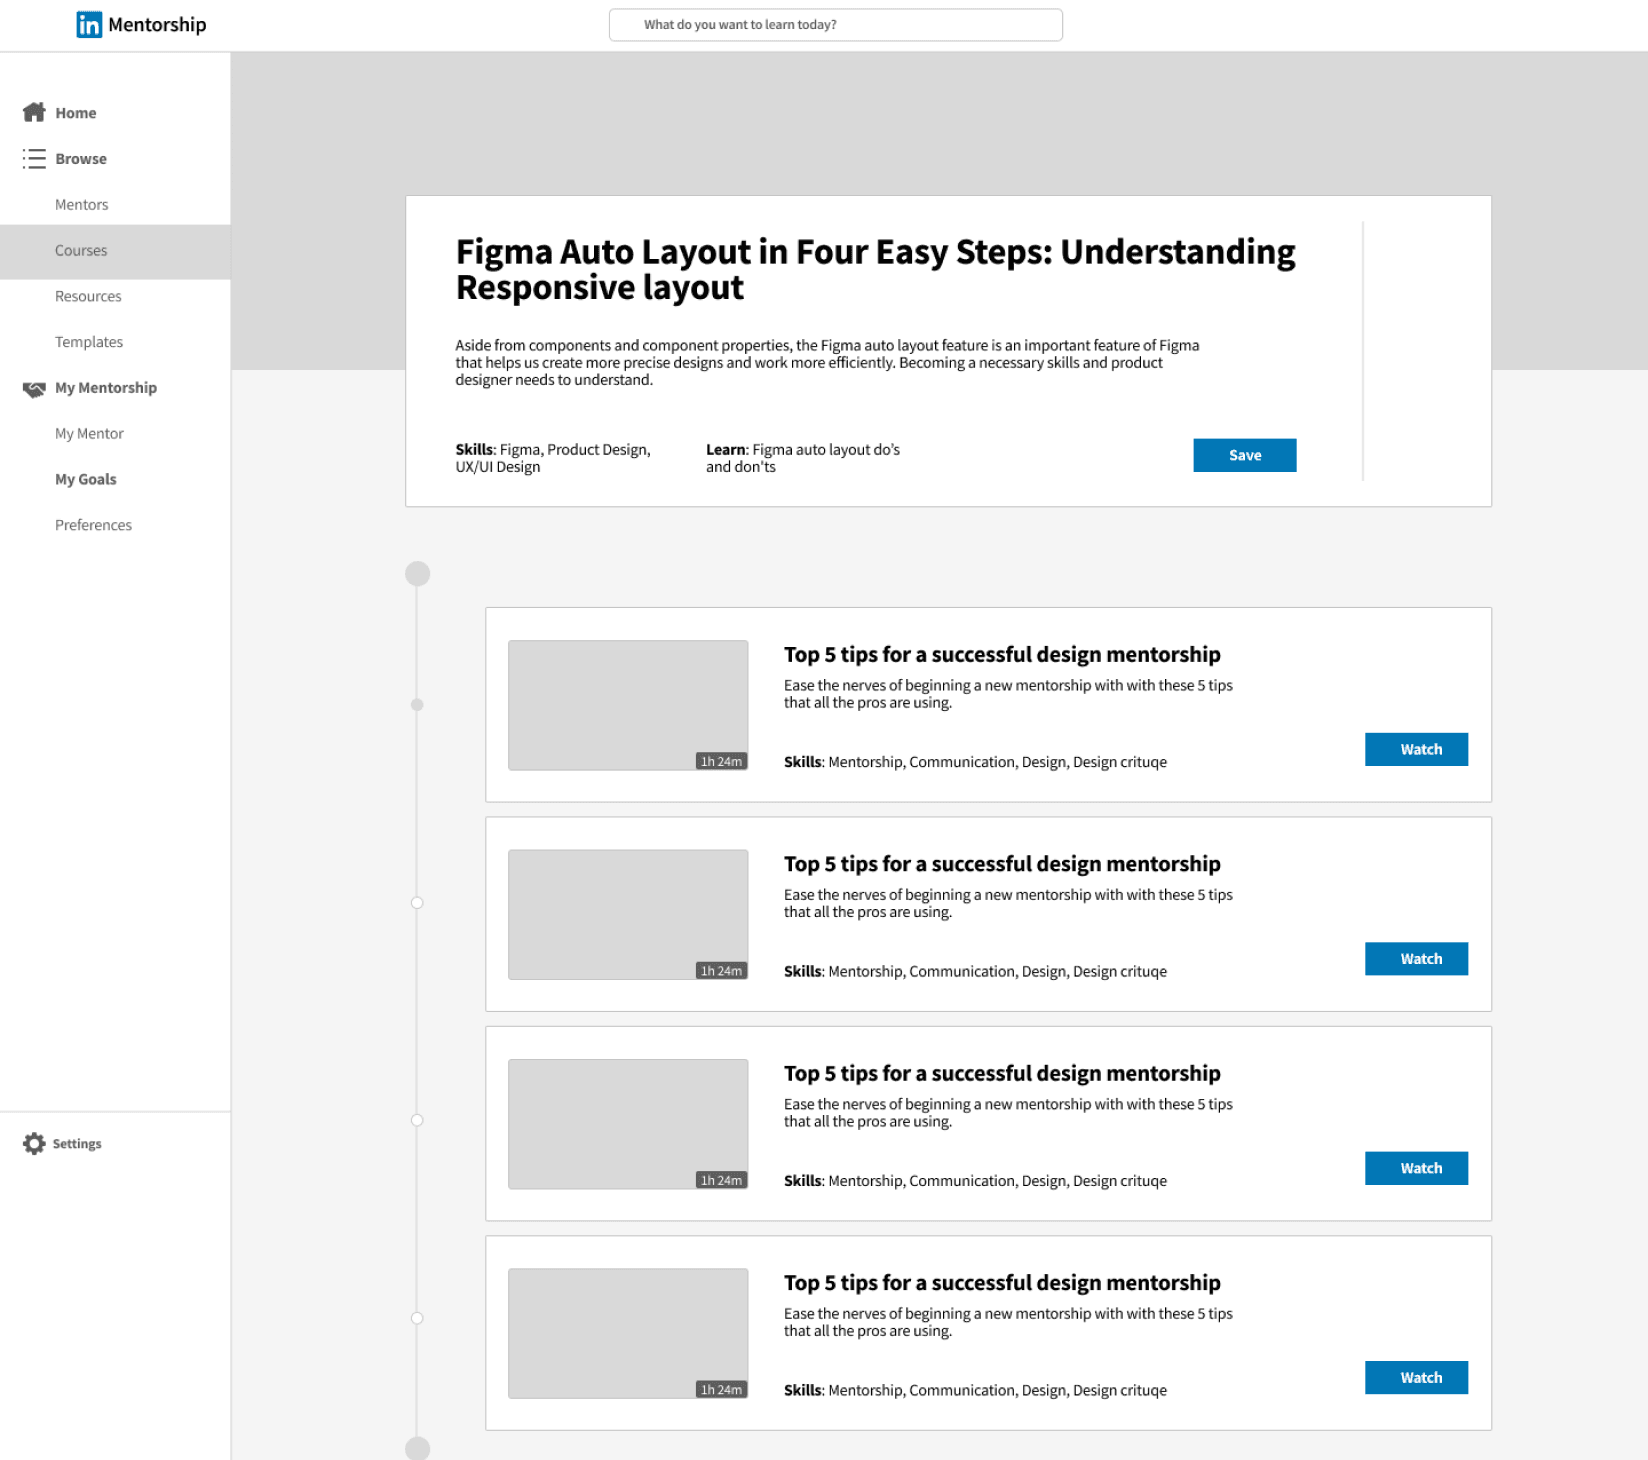The width and height of the screenshot is (1648, 1460).
Task: Click the first card's "Skills: Mentorship" line
Action: pyautogui.click(x=975, y=762)
